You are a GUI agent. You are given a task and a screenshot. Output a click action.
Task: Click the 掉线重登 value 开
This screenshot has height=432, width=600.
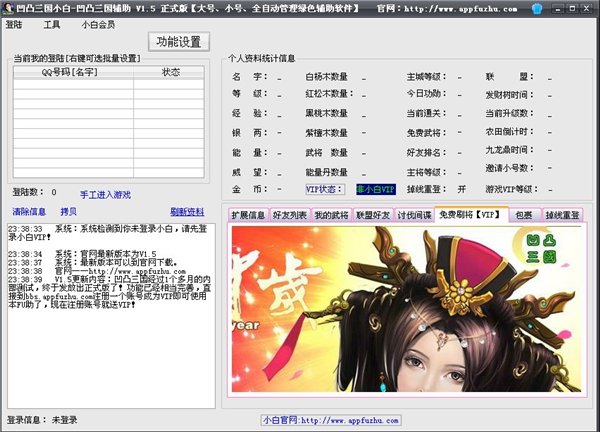462,189
